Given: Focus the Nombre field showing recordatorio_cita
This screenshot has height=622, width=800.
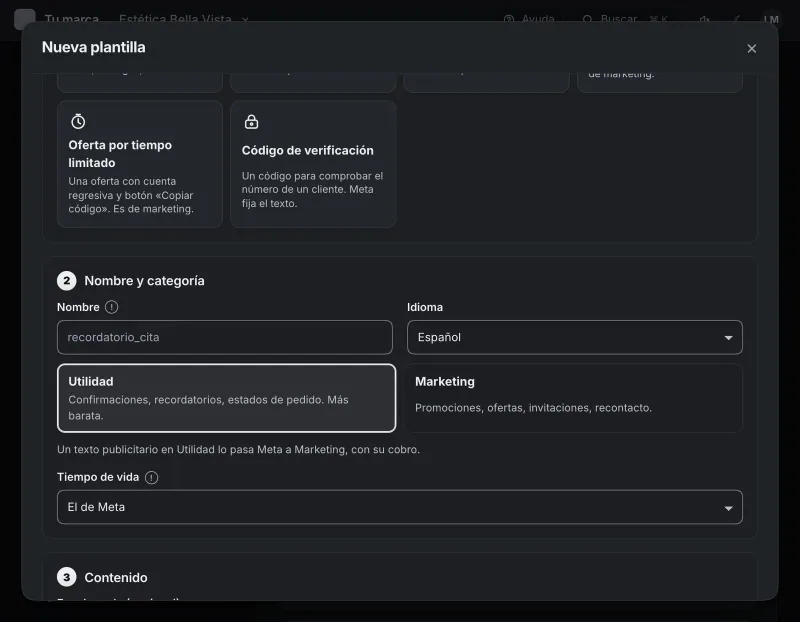Looking at the screenshot, I should [x=224, y=337].
